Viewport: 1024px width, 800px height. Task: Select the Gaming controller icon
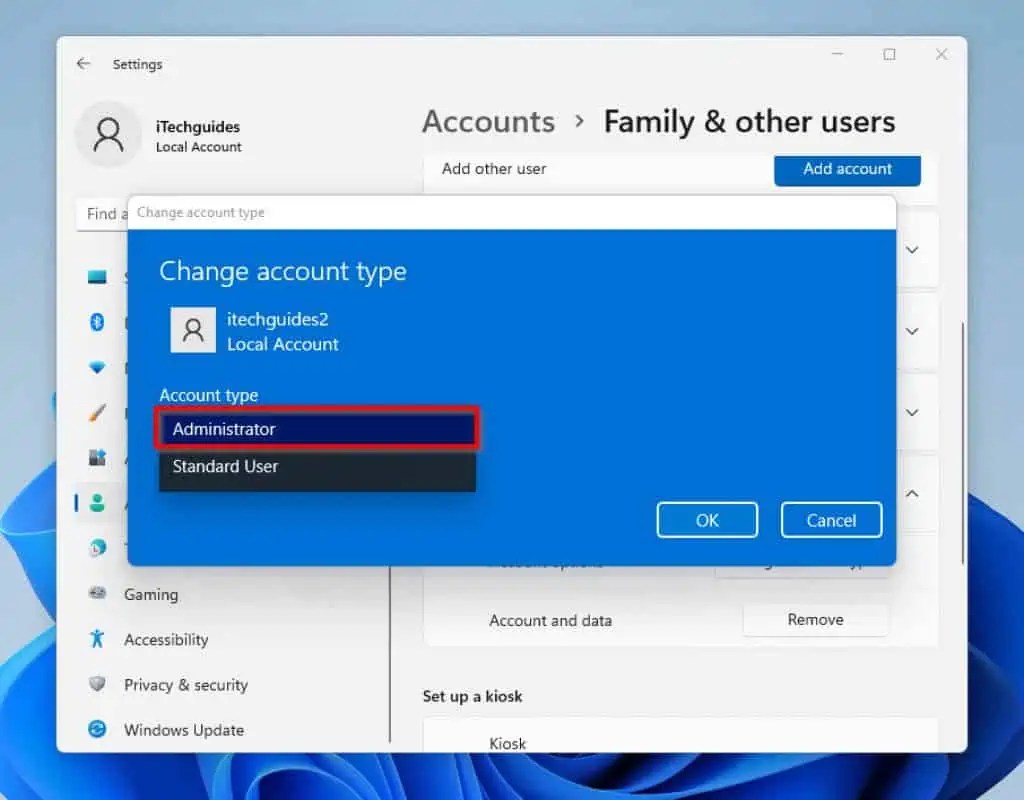tap(97, 594)
